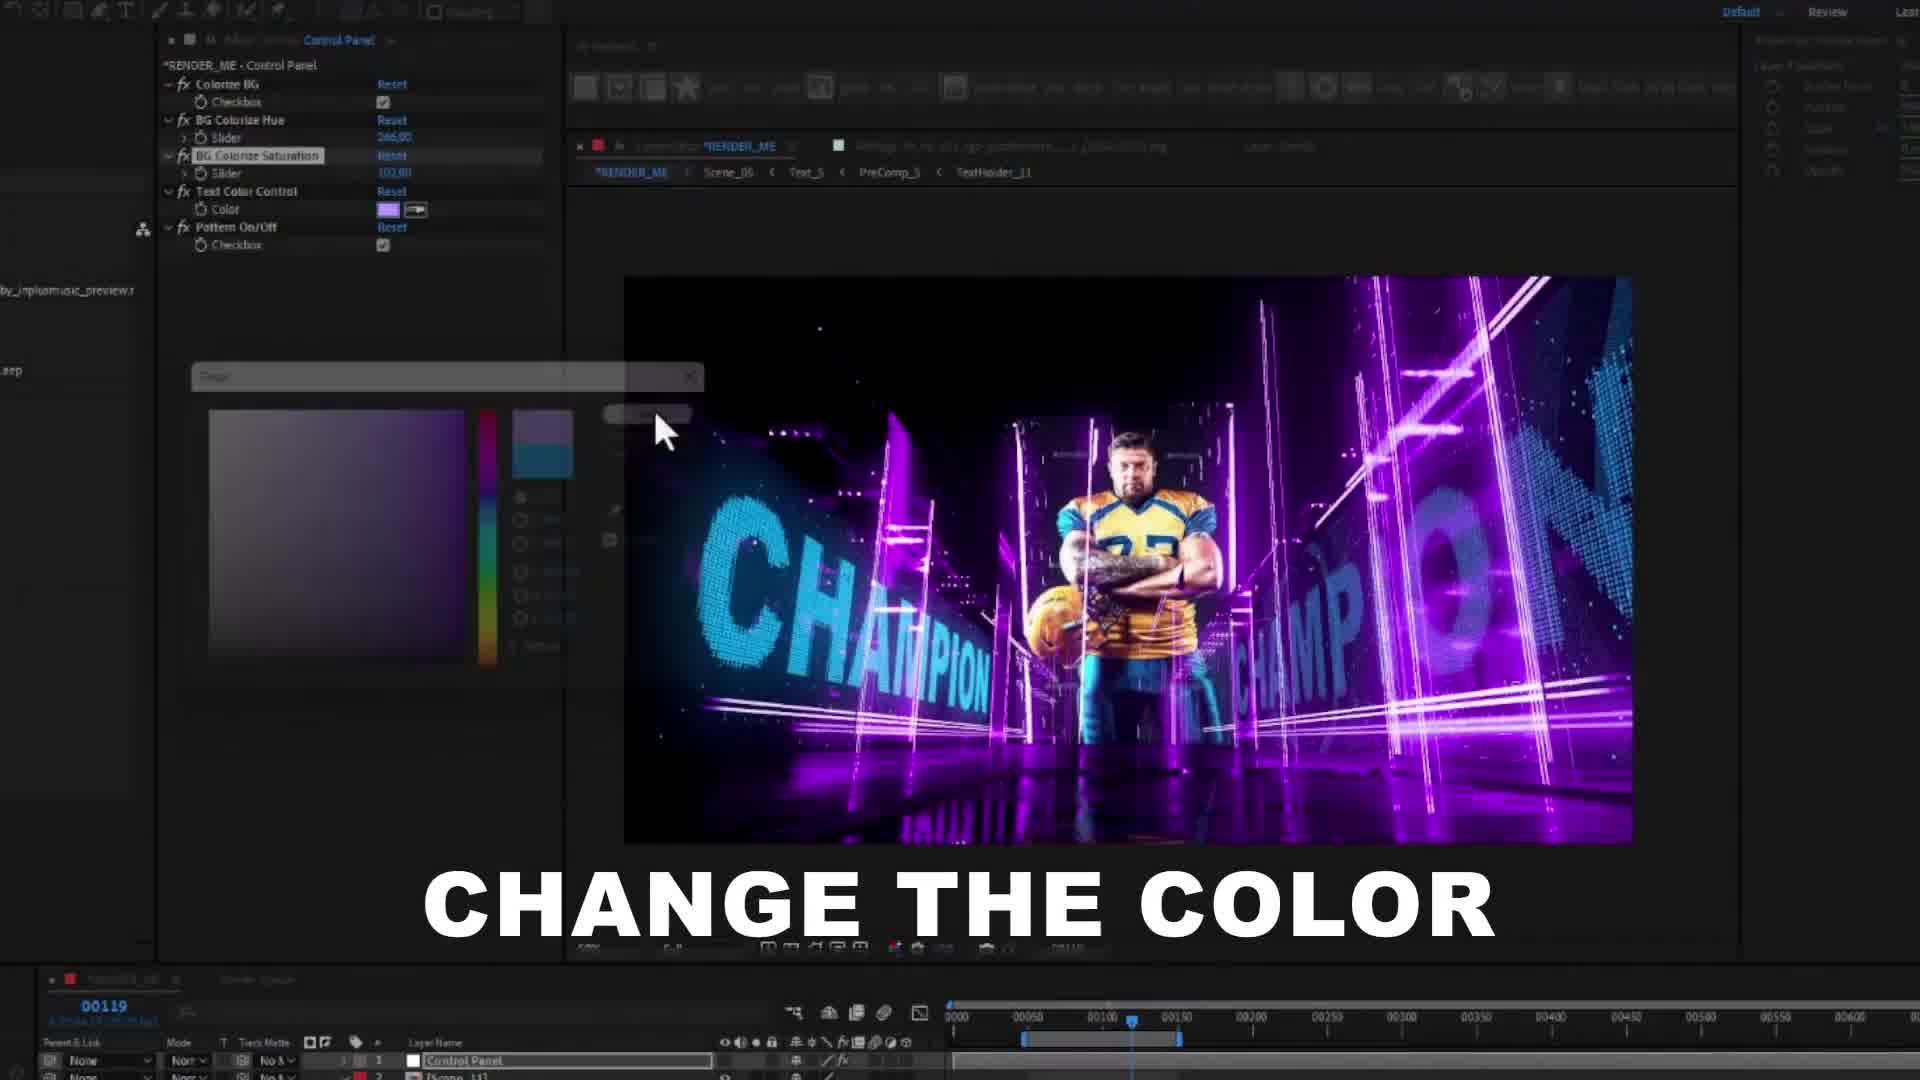Expand the Slider under BG Colorize Hue
This screenshot has height=1080, width=1920.
click(x=184, y=138)
